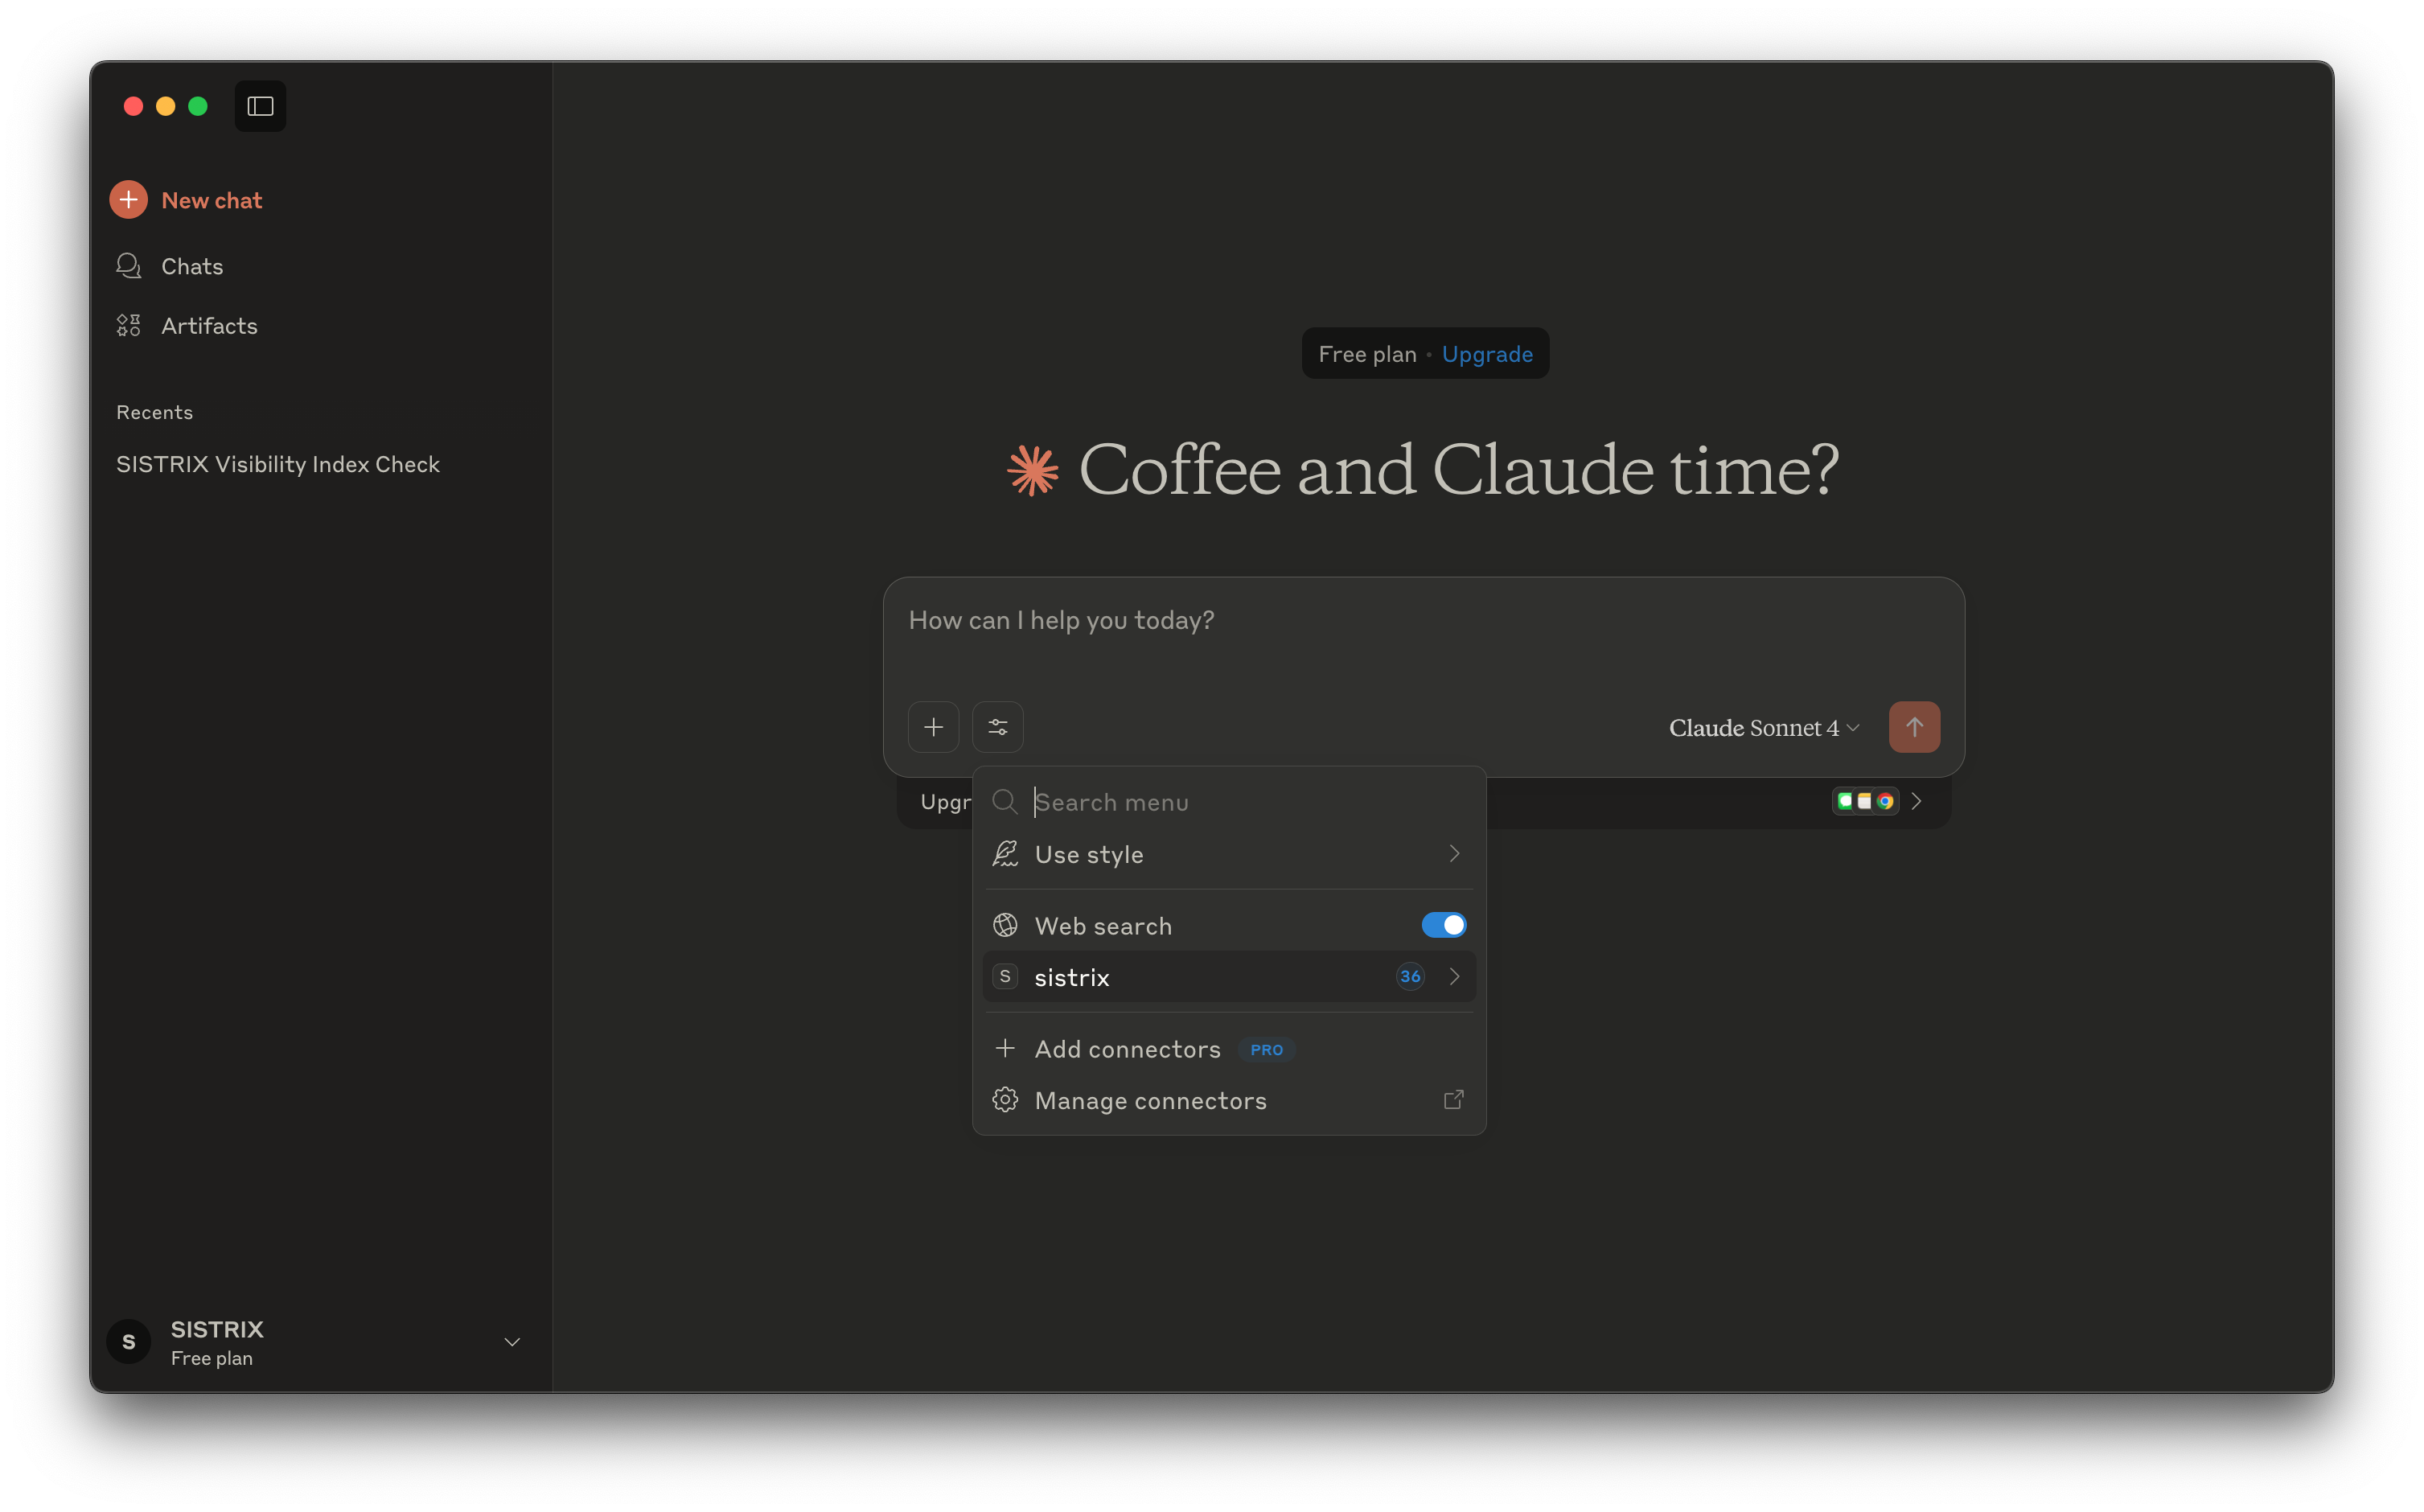Toggle Web search off

click(x=1443, y=925)
